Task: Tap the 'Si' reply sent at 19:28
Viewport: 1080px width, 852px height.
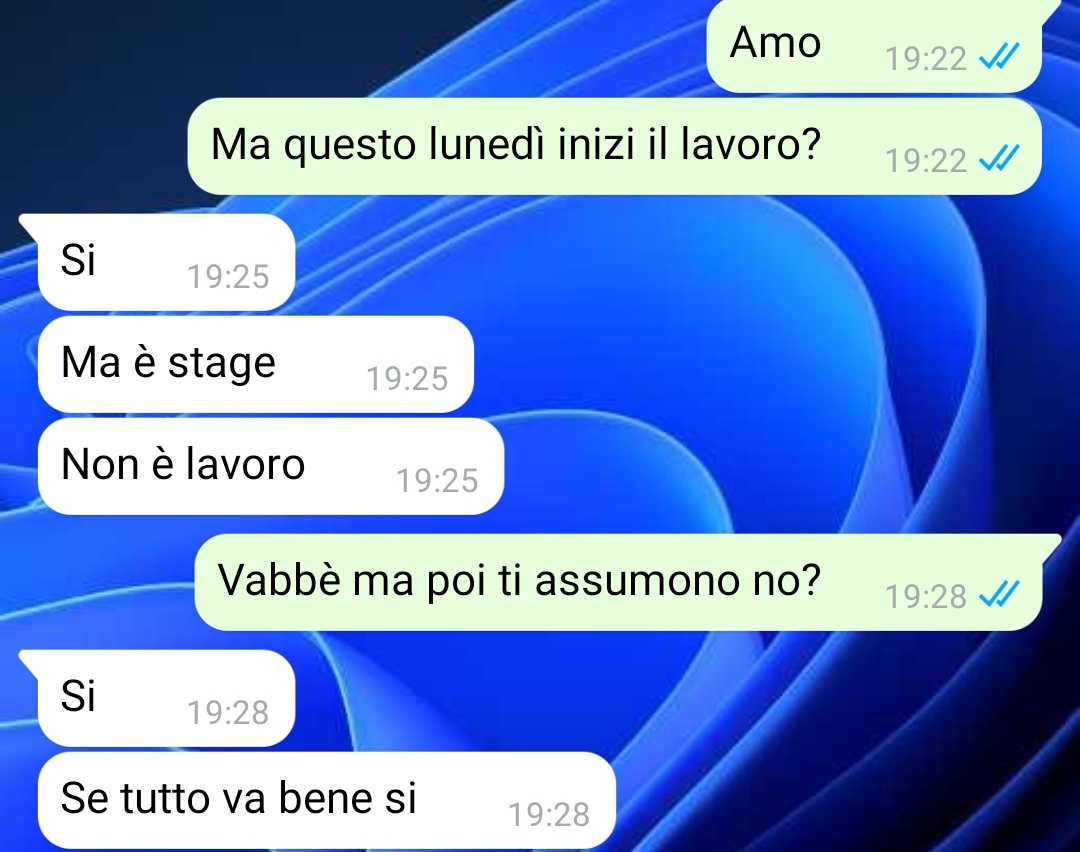Action: [166, 698]
